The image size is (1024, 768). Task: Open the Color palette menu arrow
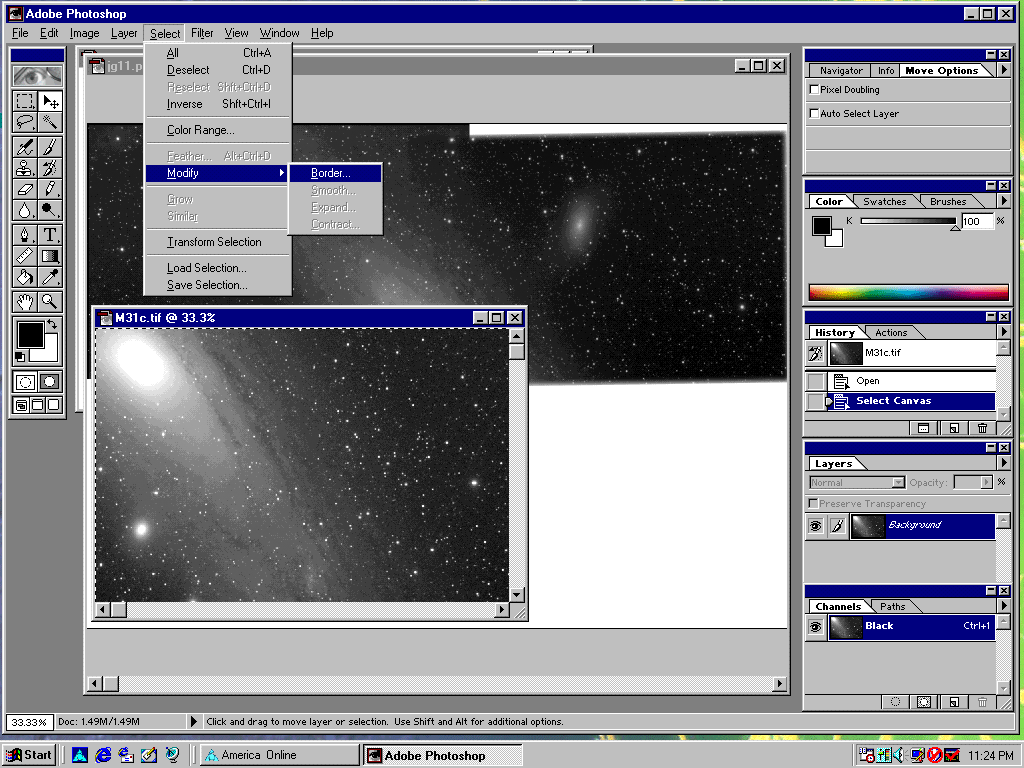coord(1004,201)
